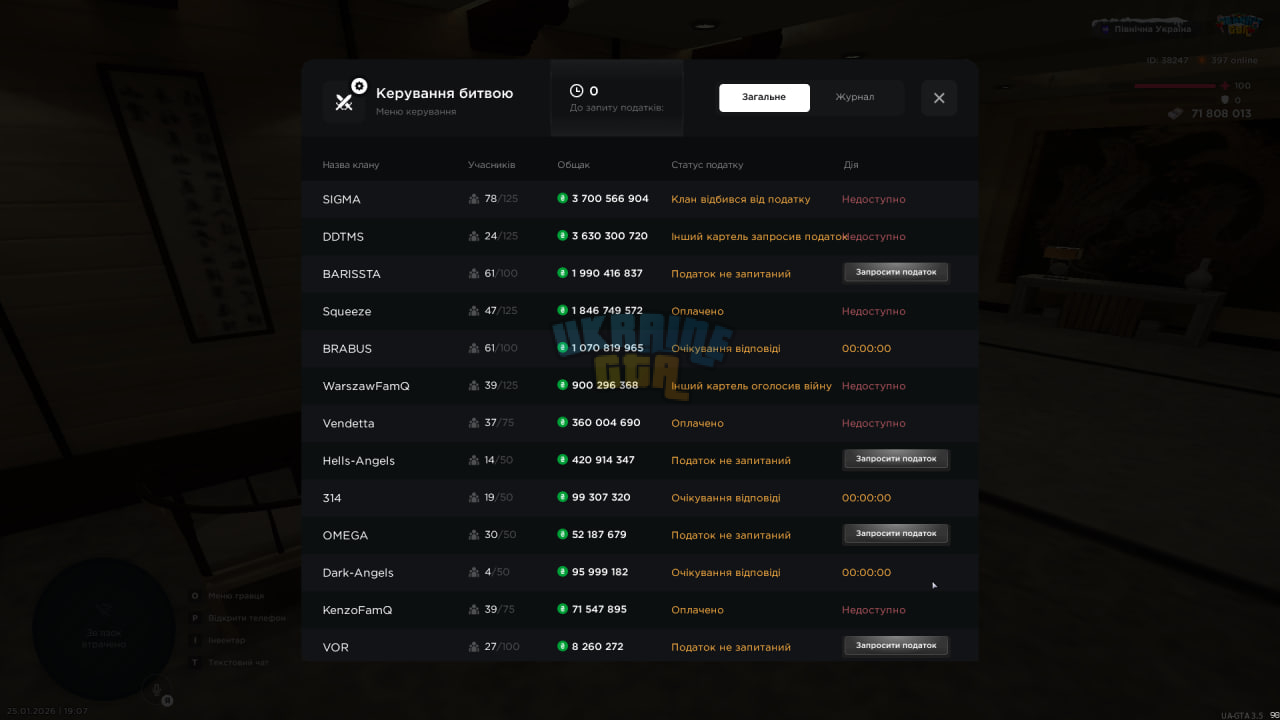1280x720 pixels.
Task: Click the members icon in VOR row
Action: [474, 647]
